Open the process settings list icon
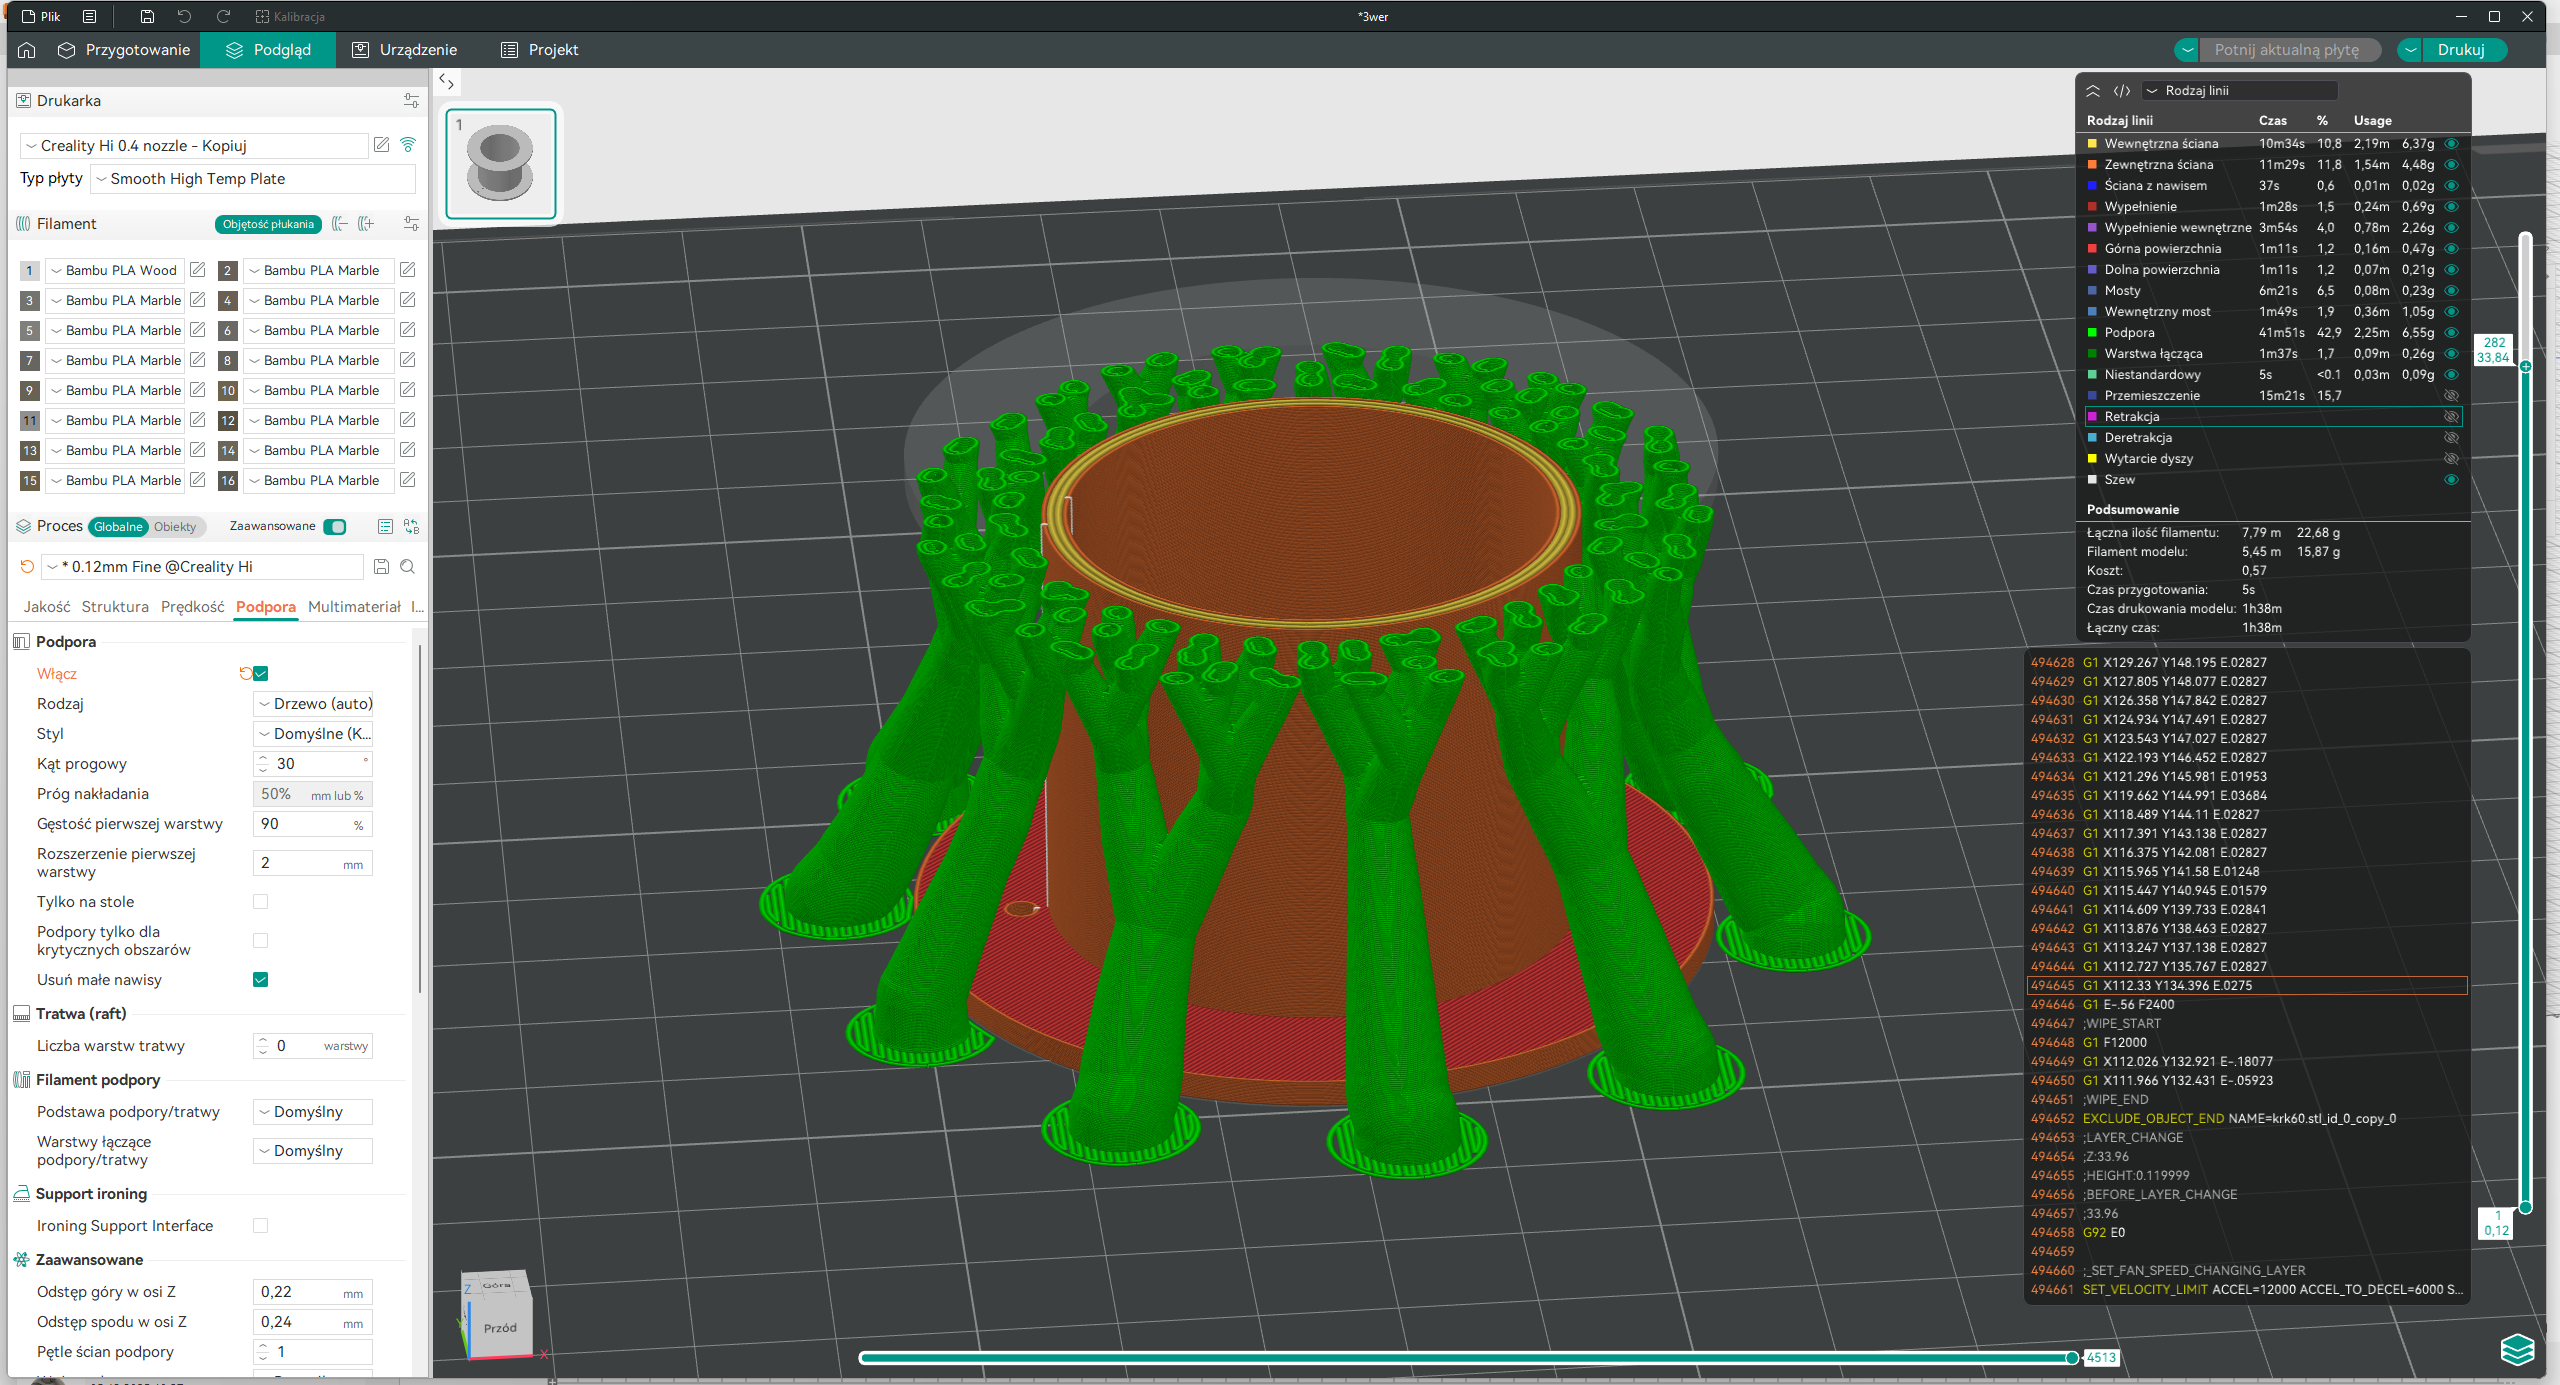The image size is (2560, 1385). [x=385, y=527]
